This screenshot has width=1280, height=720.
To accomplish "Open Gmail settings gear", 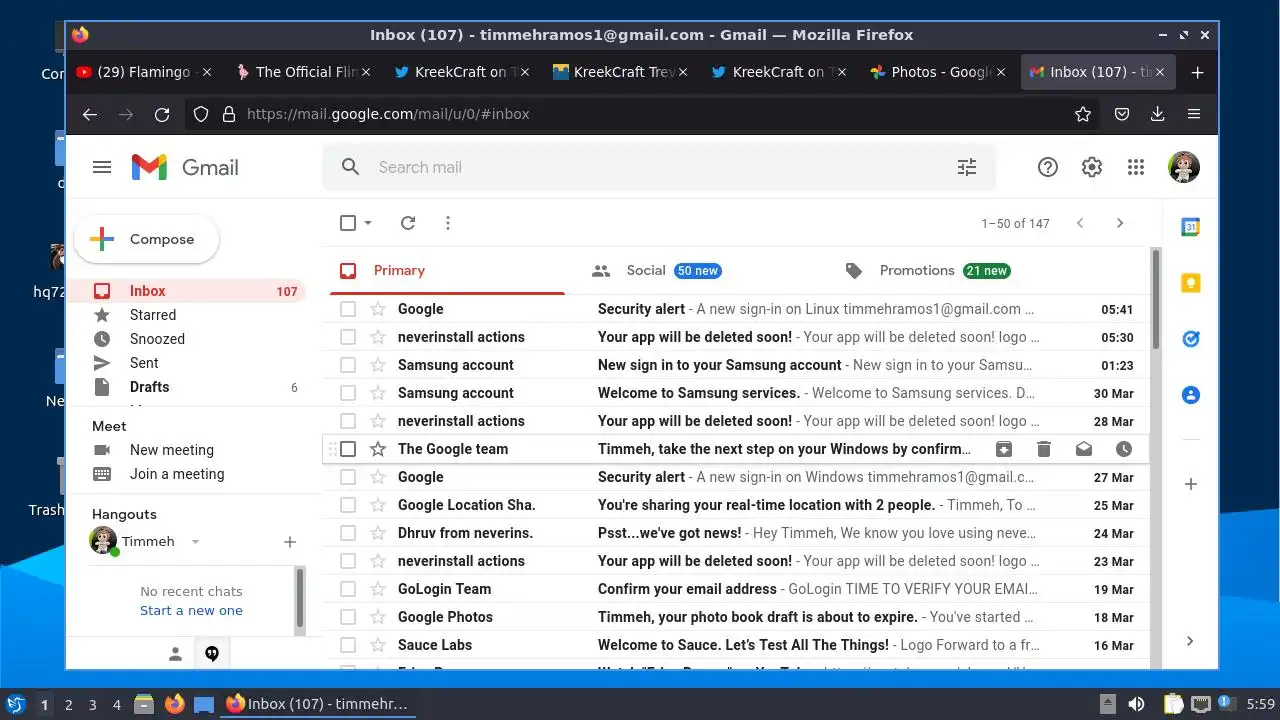I will (x=1091, y=167).
